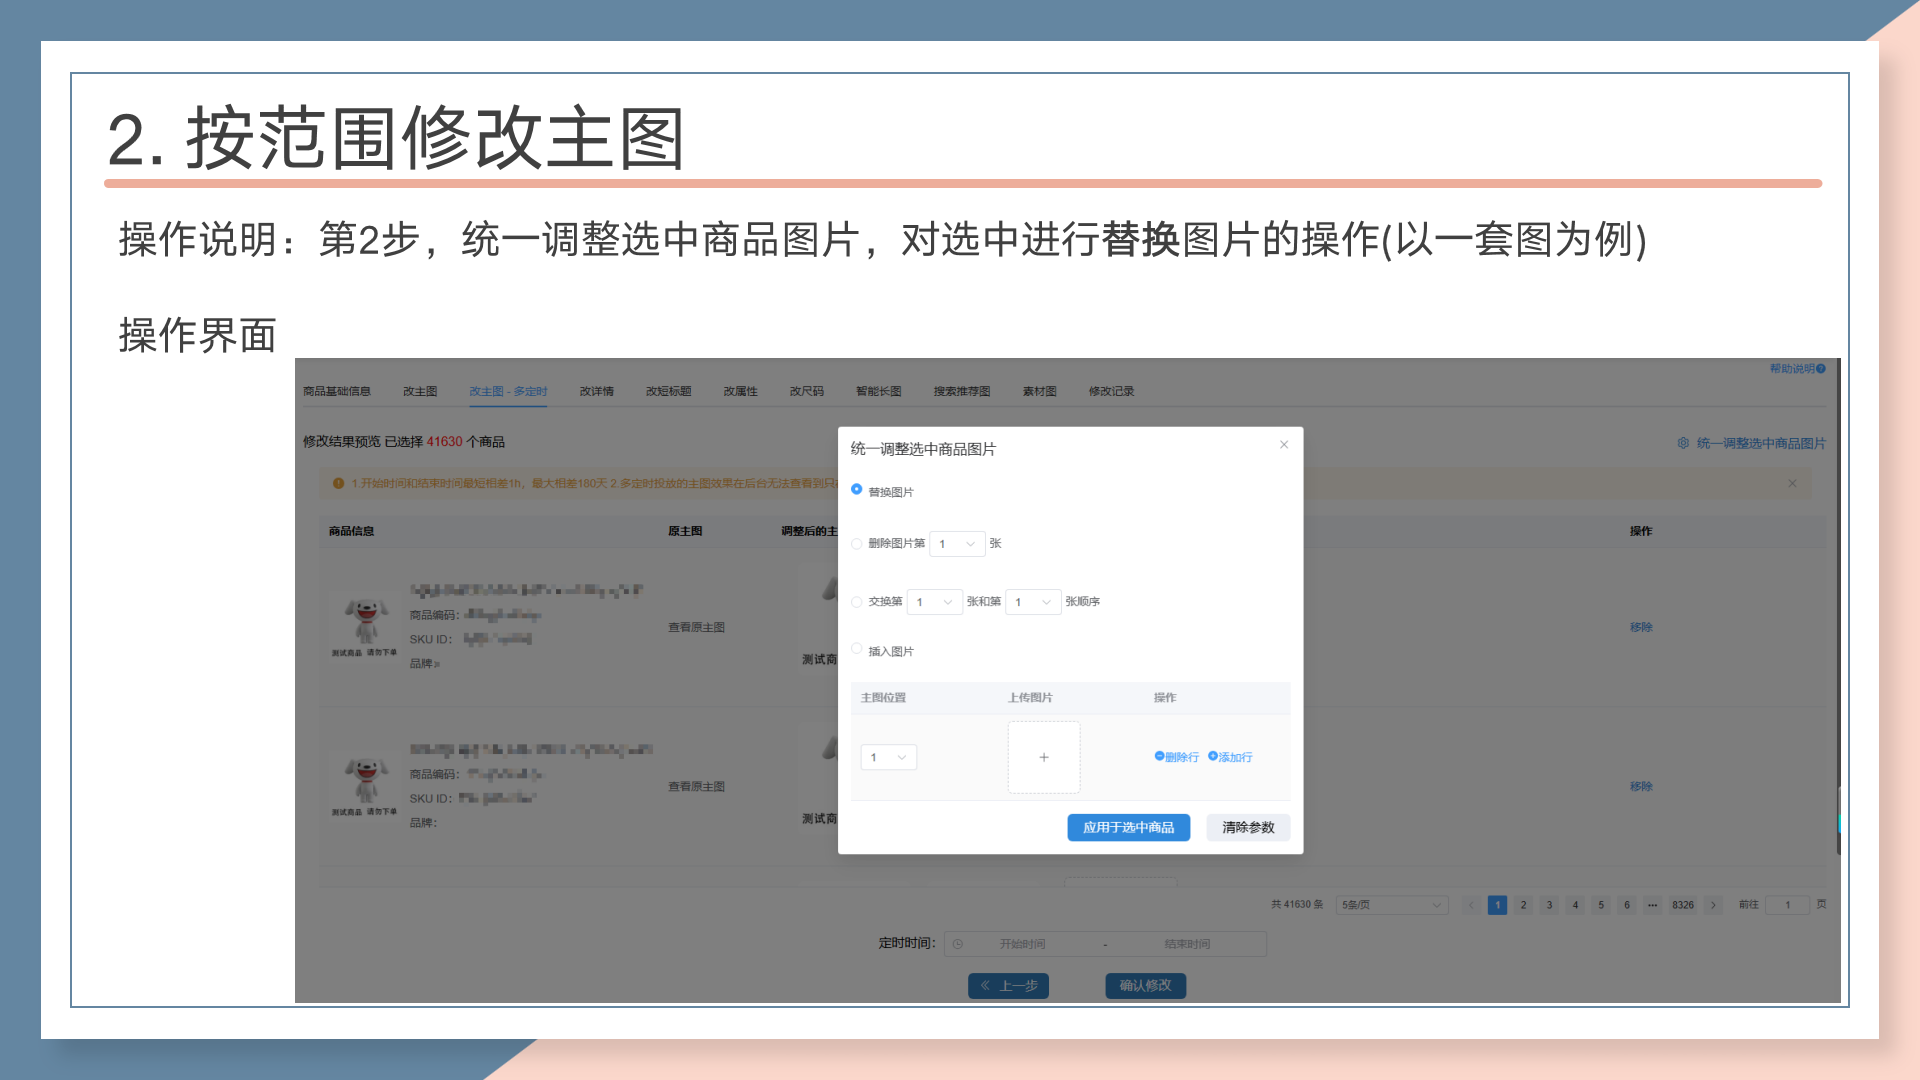1920x1080 pixels.
Task: Switch to the 智能长图 tab
Action: (878, 391)
